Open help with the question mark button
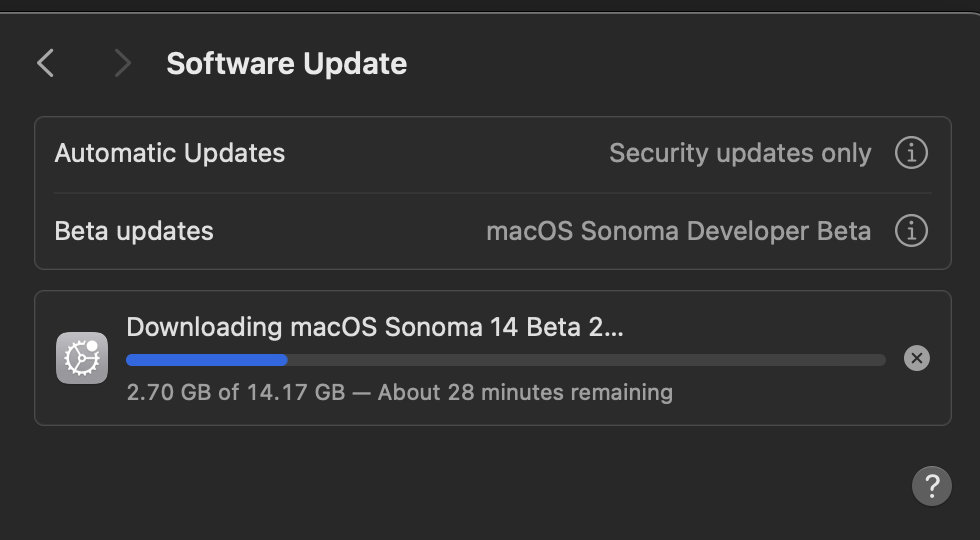Viewport: 980px width, 540px height. point(931,486)
